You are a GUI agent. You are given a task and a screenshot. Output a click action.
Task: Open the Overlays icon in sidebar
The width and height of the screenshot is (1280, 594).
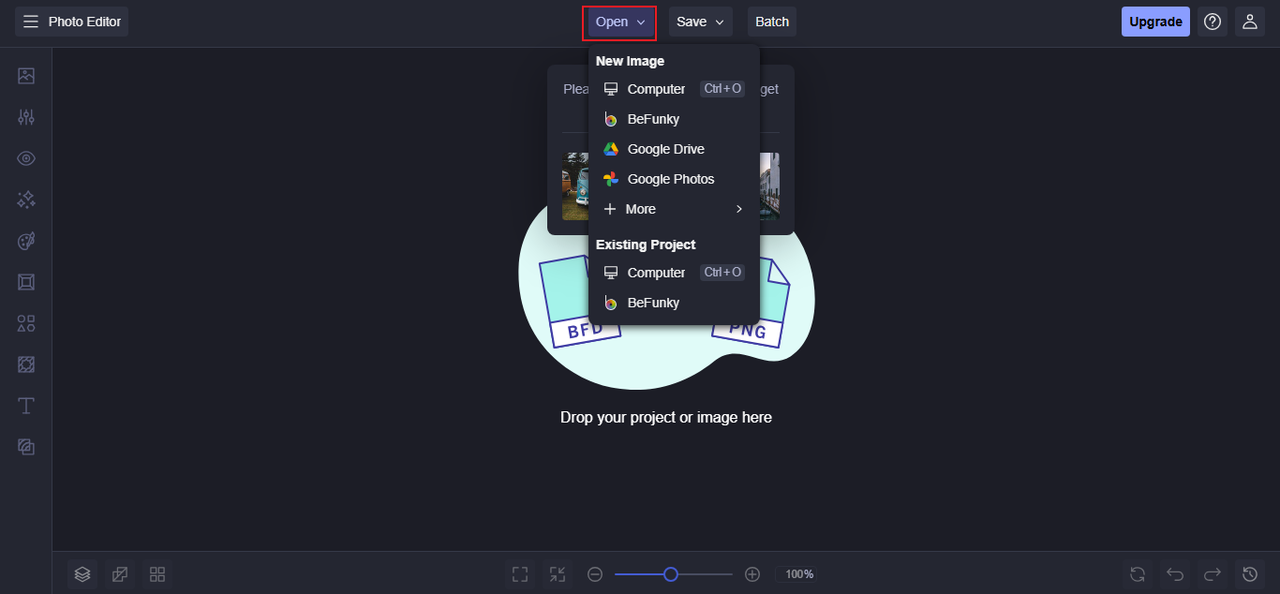coord(26,364)
